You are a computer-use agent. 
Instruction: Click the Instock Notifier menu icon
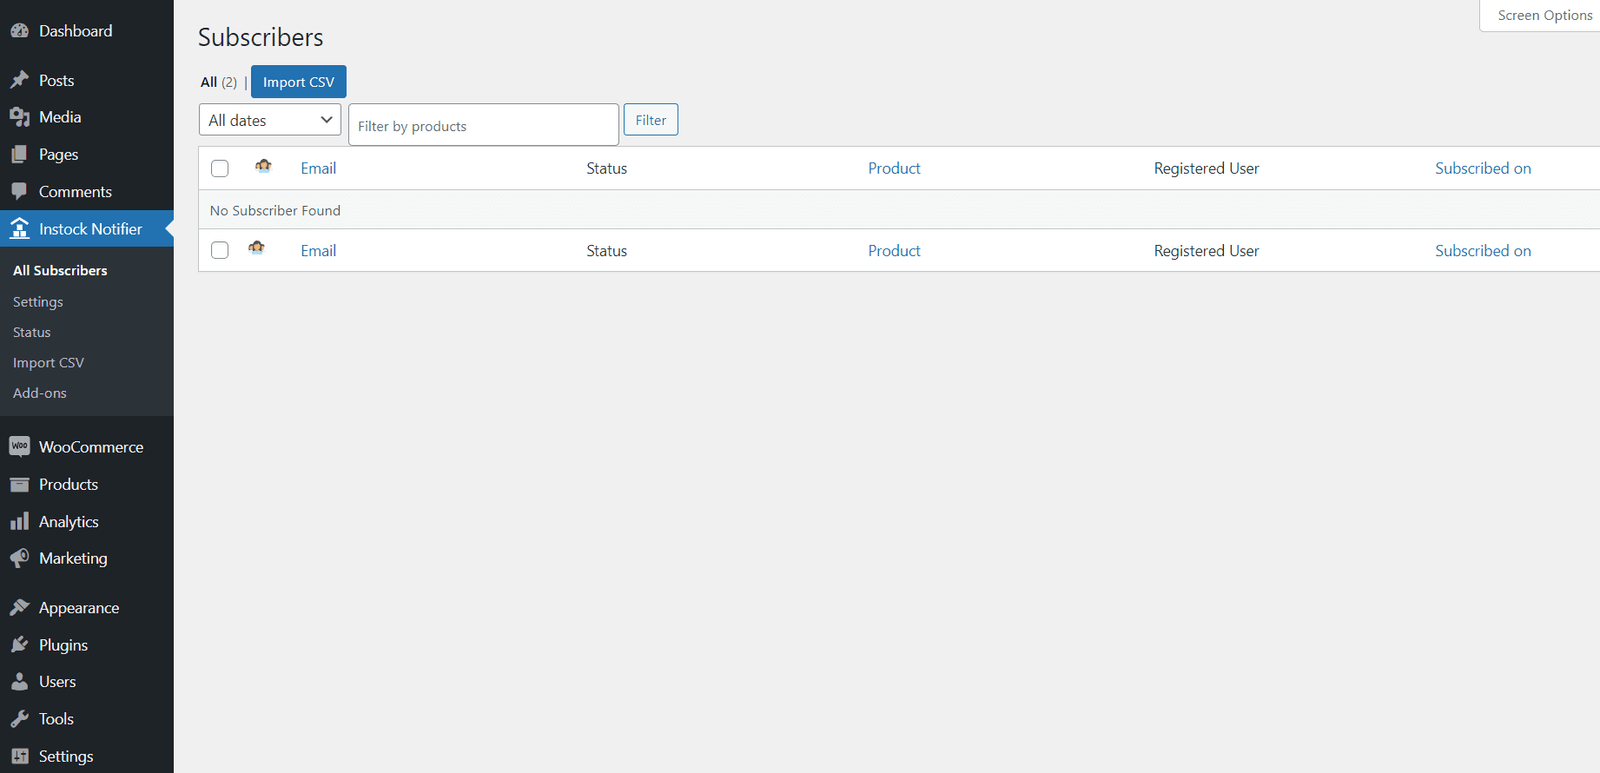coord(19,229)
